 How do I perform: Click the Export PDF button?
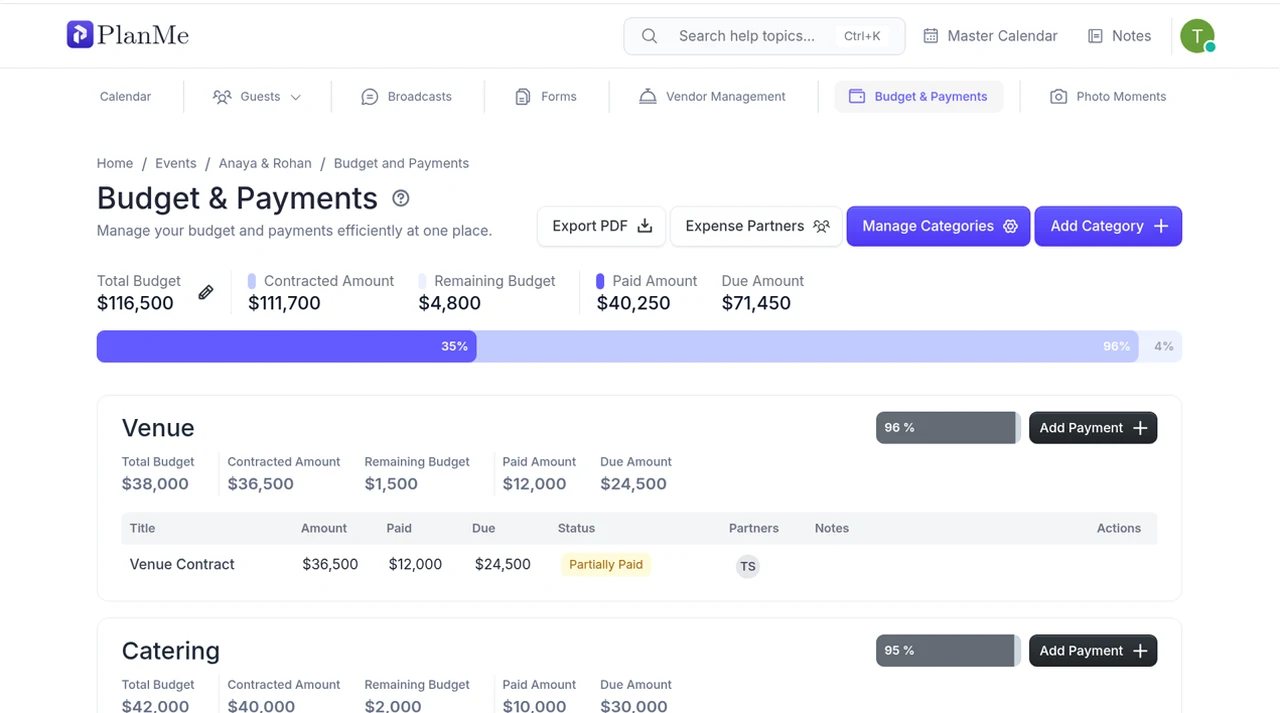(602, 226)
